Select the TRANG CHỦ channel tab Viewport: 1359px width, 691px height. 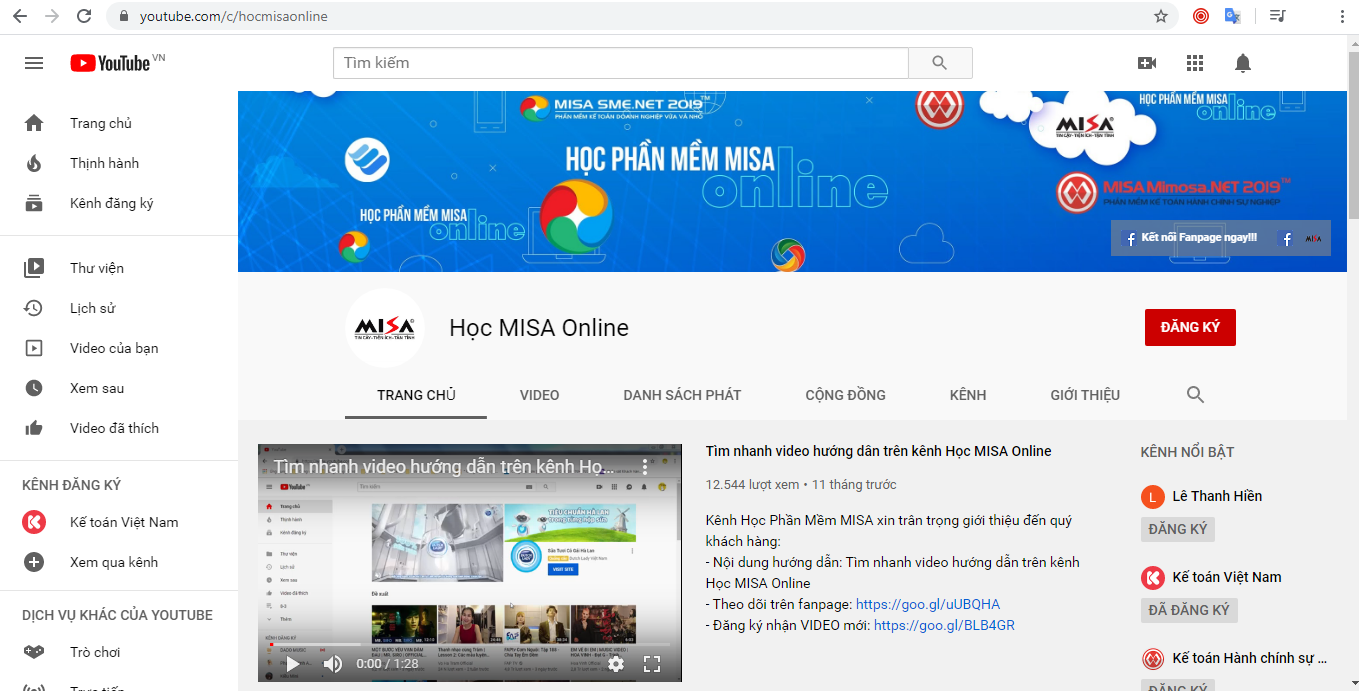tap(416, 395)
